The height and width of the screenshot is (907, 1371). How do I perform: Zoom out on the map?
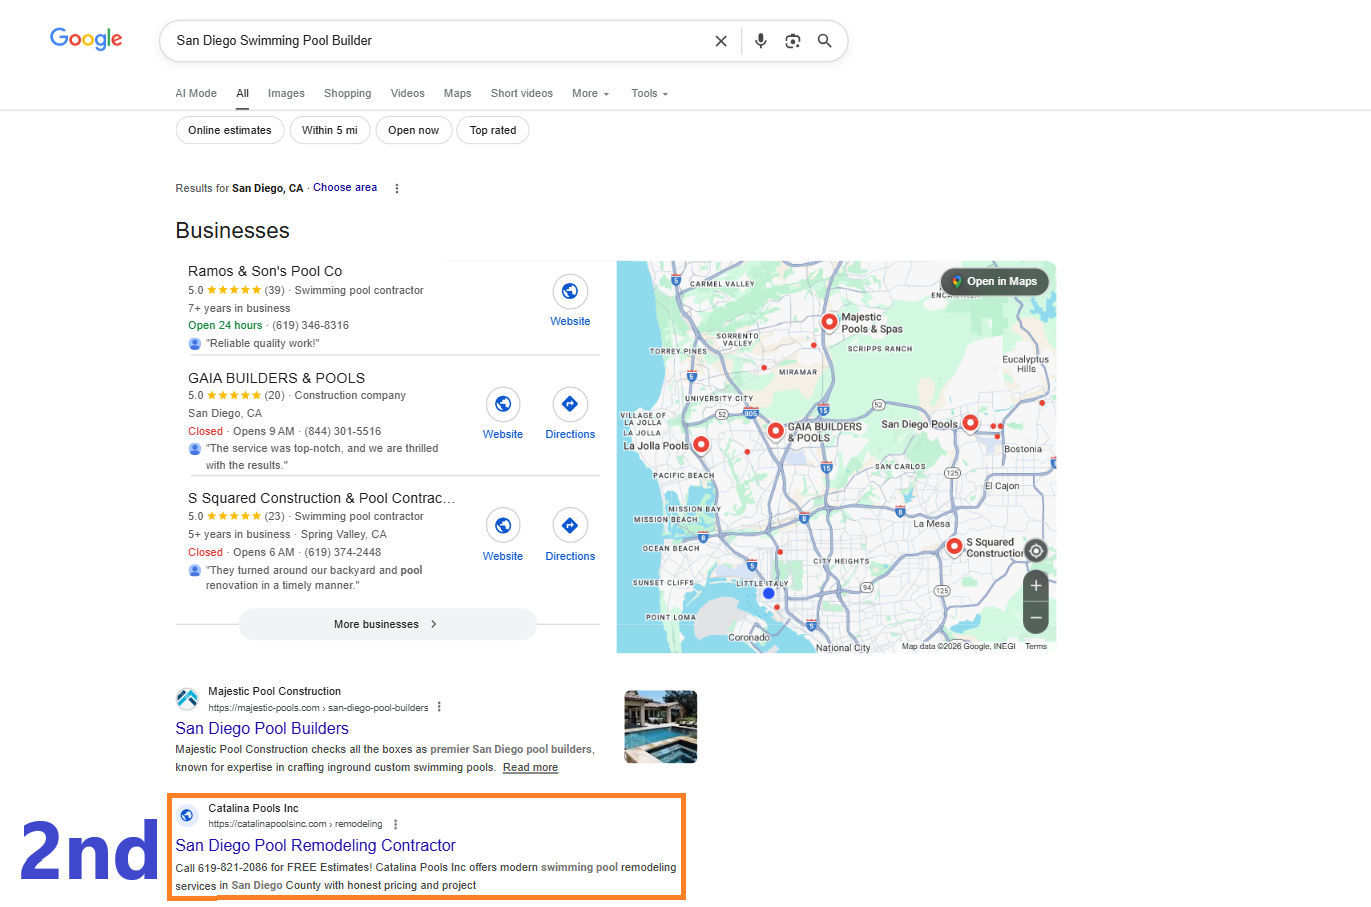point(1036,618)
